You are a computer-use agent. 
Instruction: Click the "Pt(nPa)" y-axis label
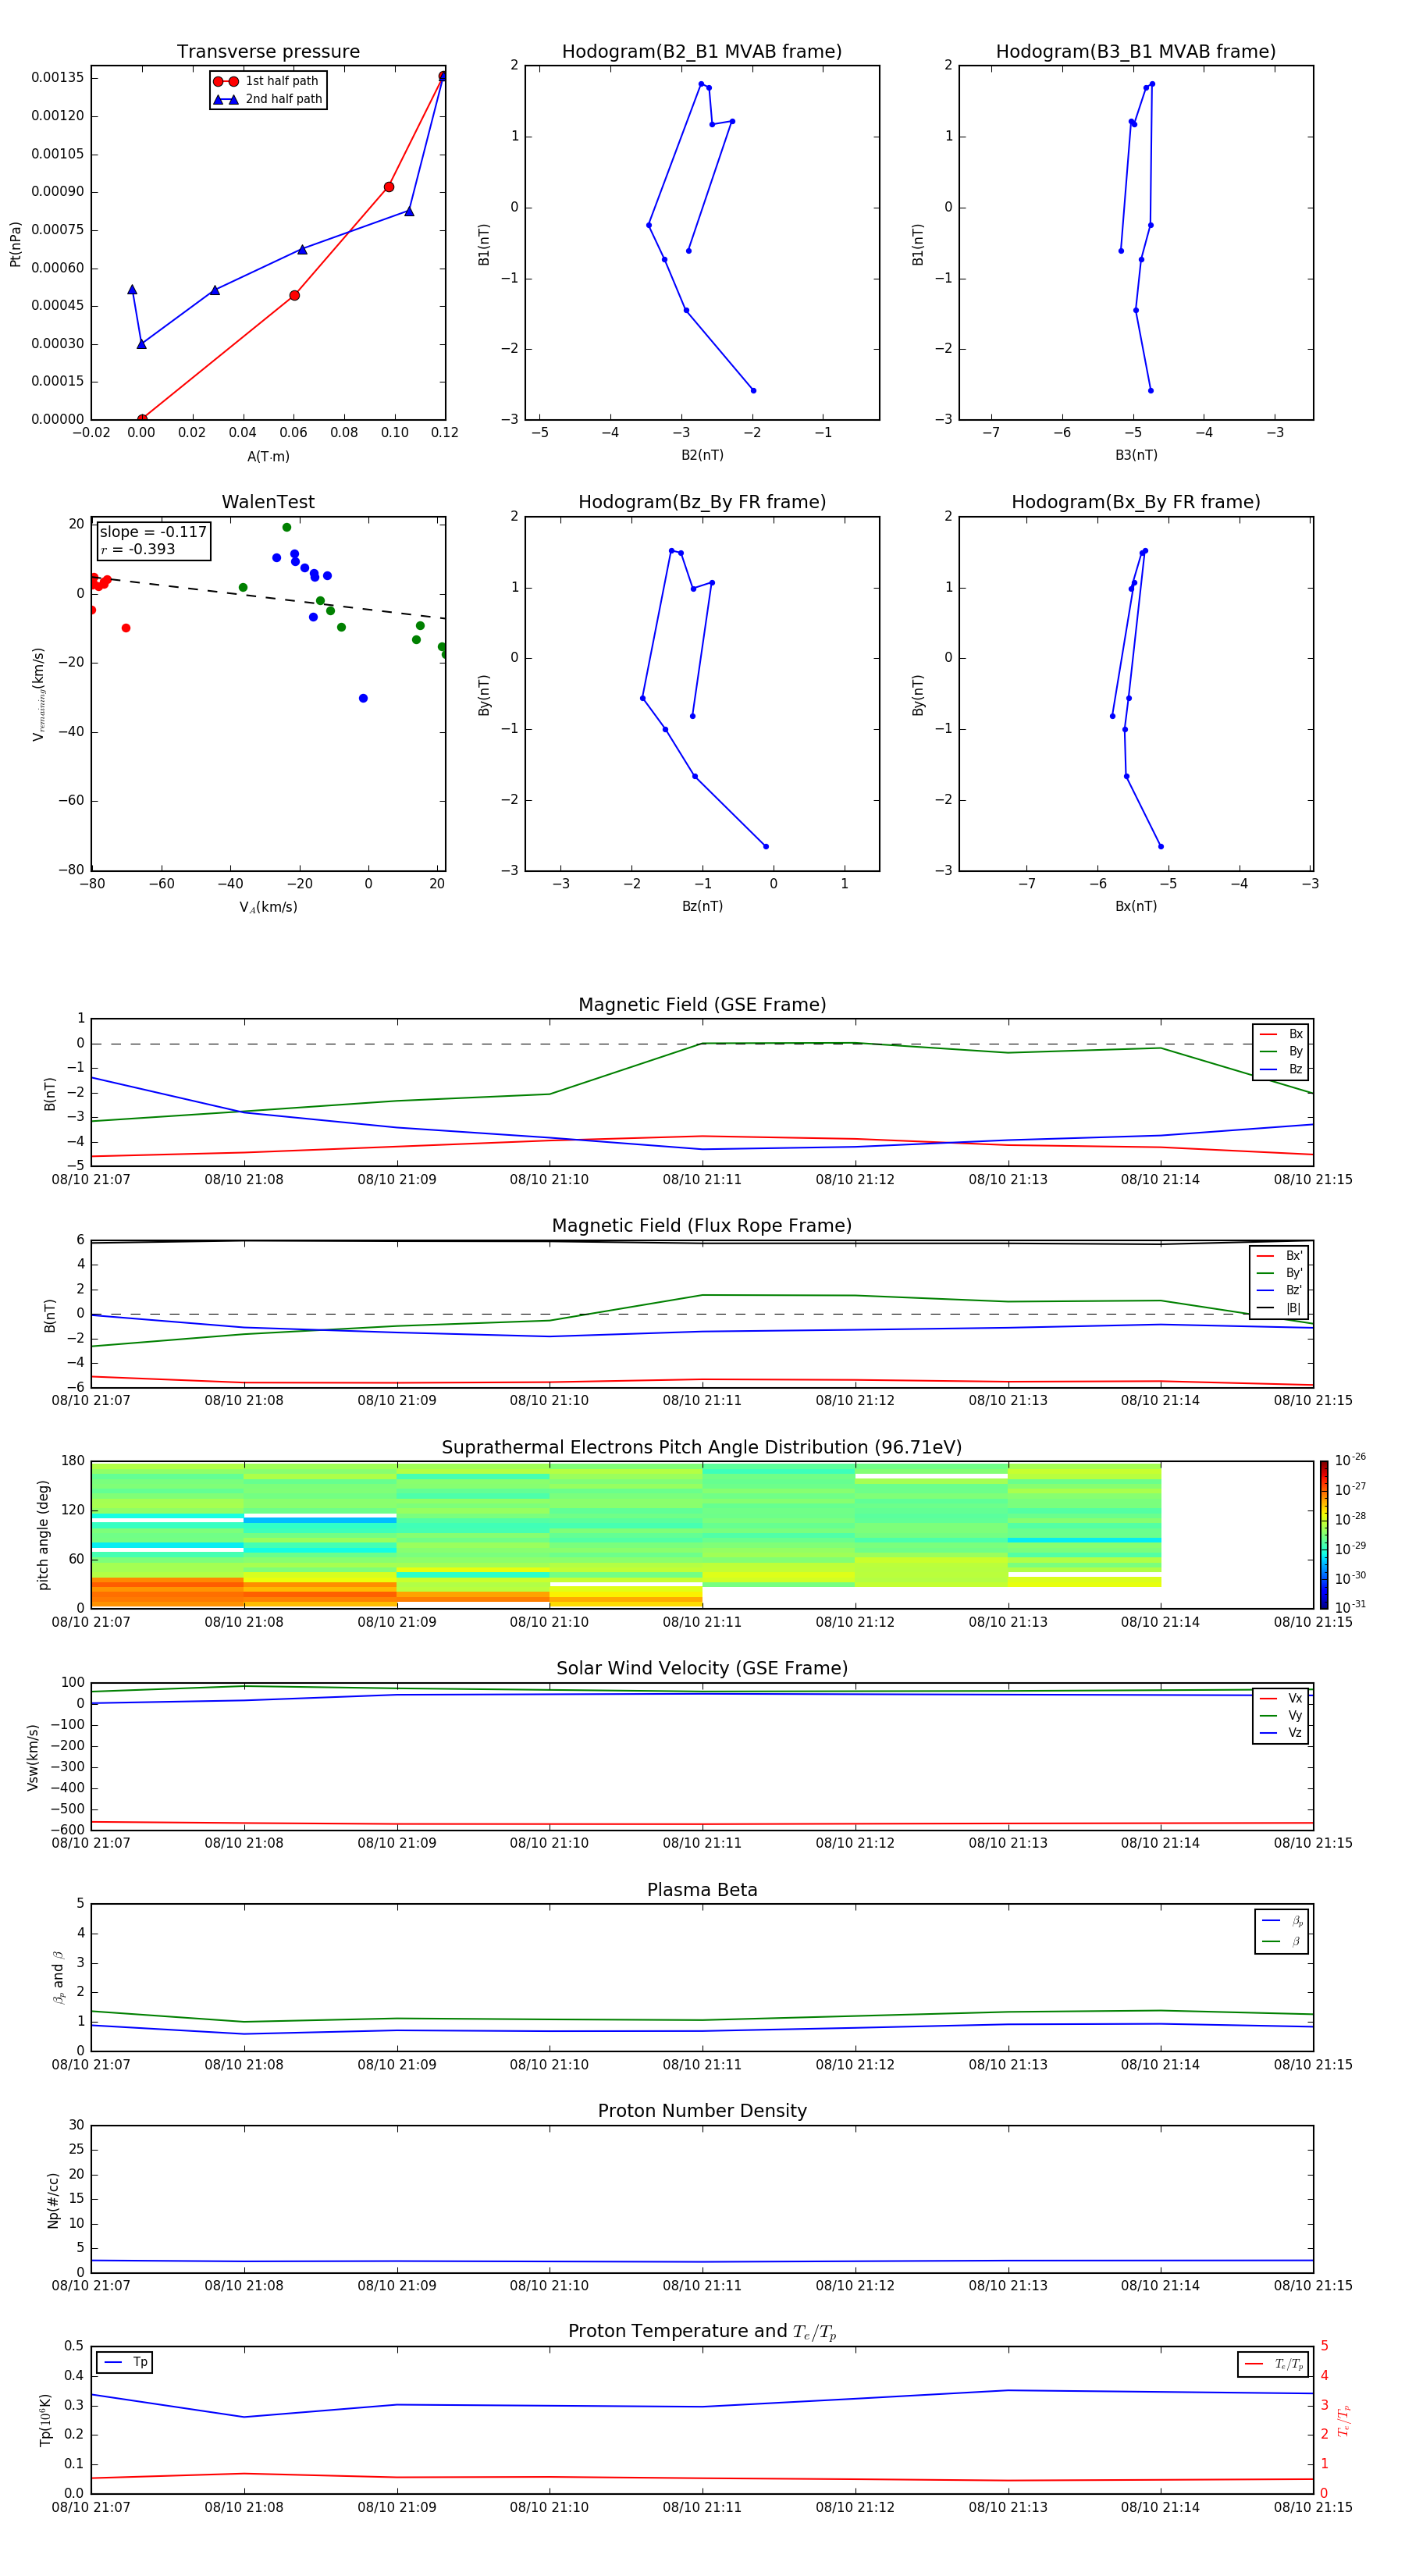15,244
